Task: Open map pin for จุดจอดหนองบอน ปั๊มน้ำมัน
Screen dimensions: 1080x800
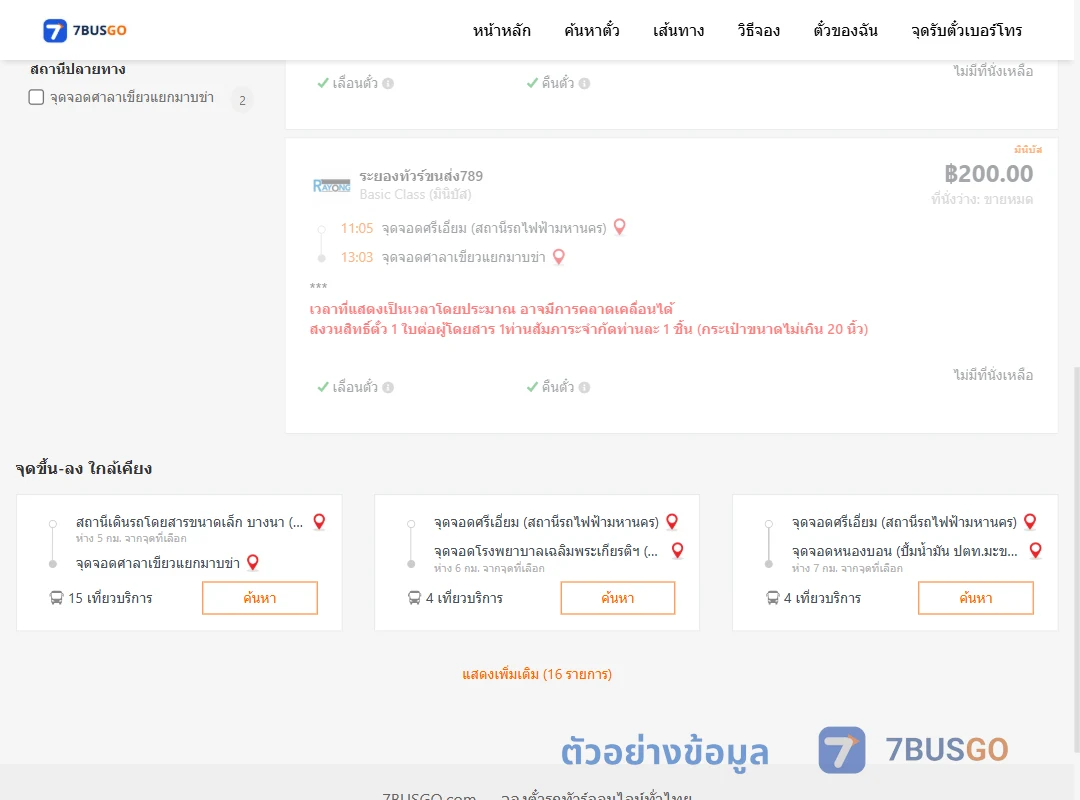Action: click(x=1036, y=550)
